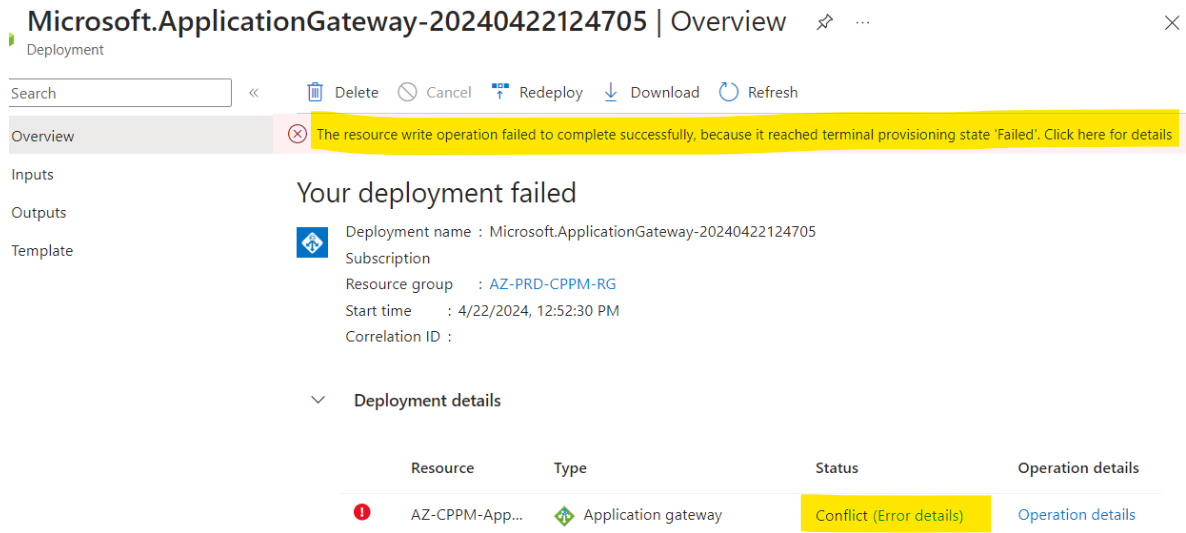Click the Download arrow icon
Image resolution: width=1186 pixels, height=533 pixels.
(611, 92)
